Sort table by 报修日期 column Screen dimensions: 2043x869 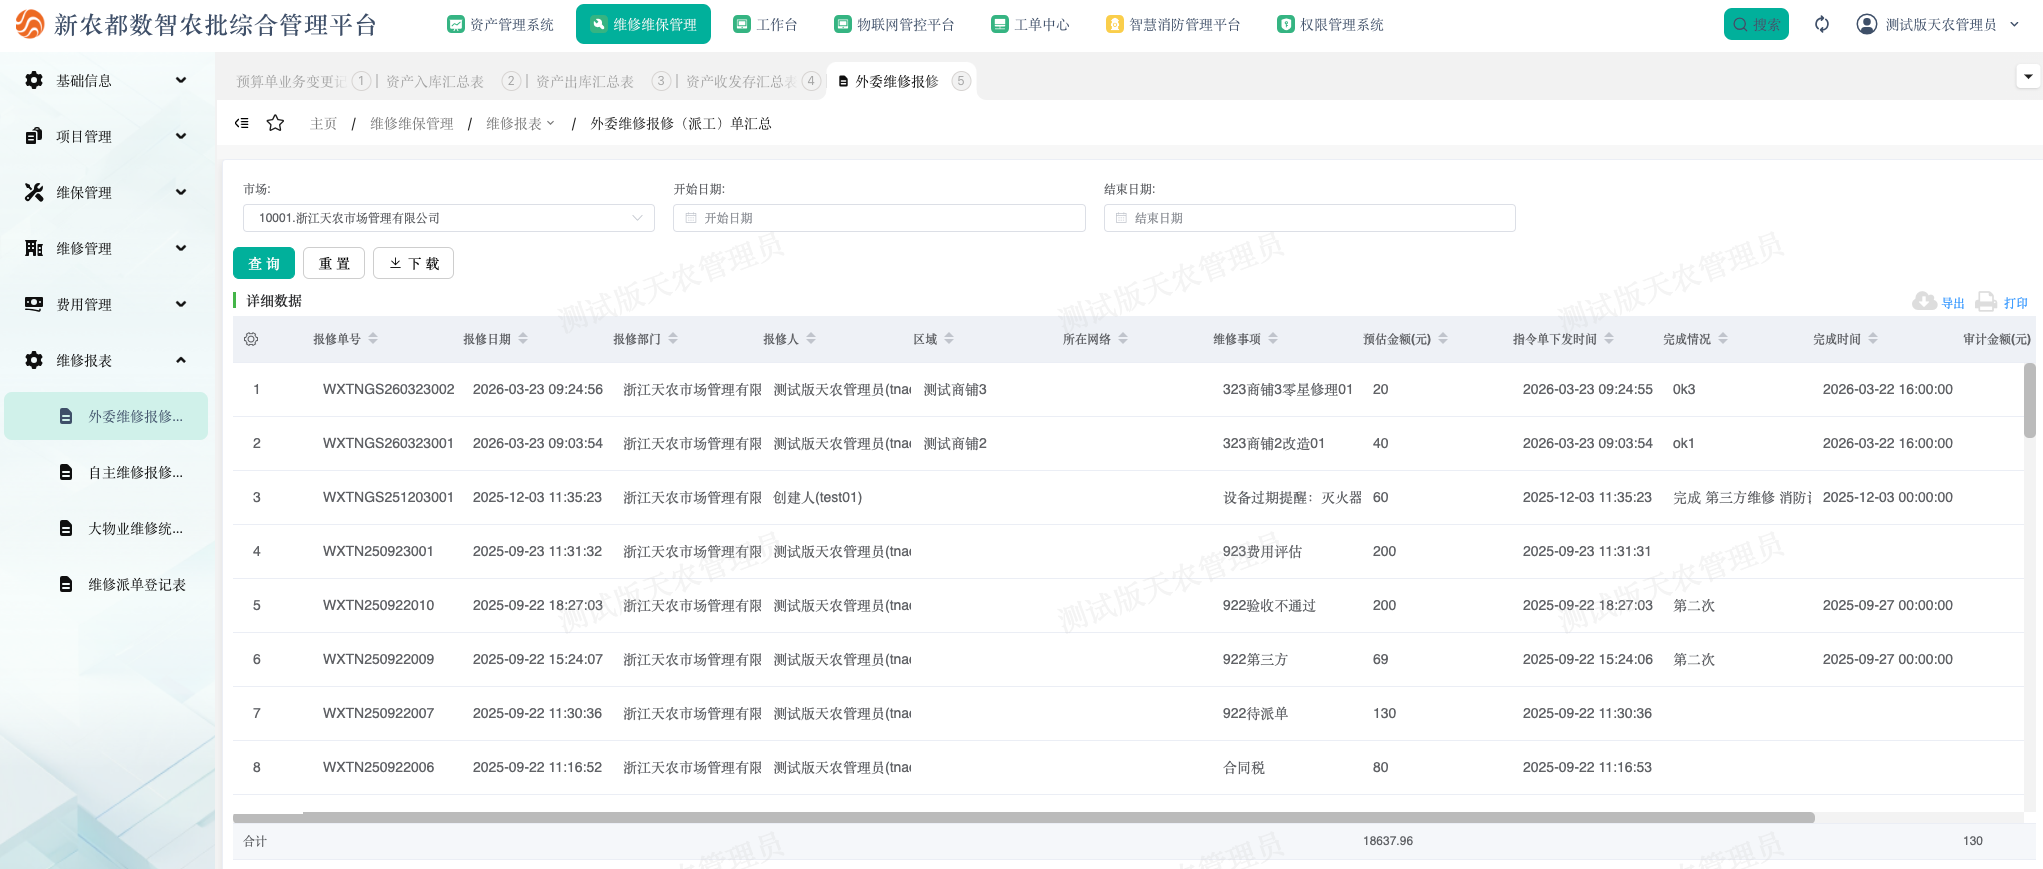523,339
